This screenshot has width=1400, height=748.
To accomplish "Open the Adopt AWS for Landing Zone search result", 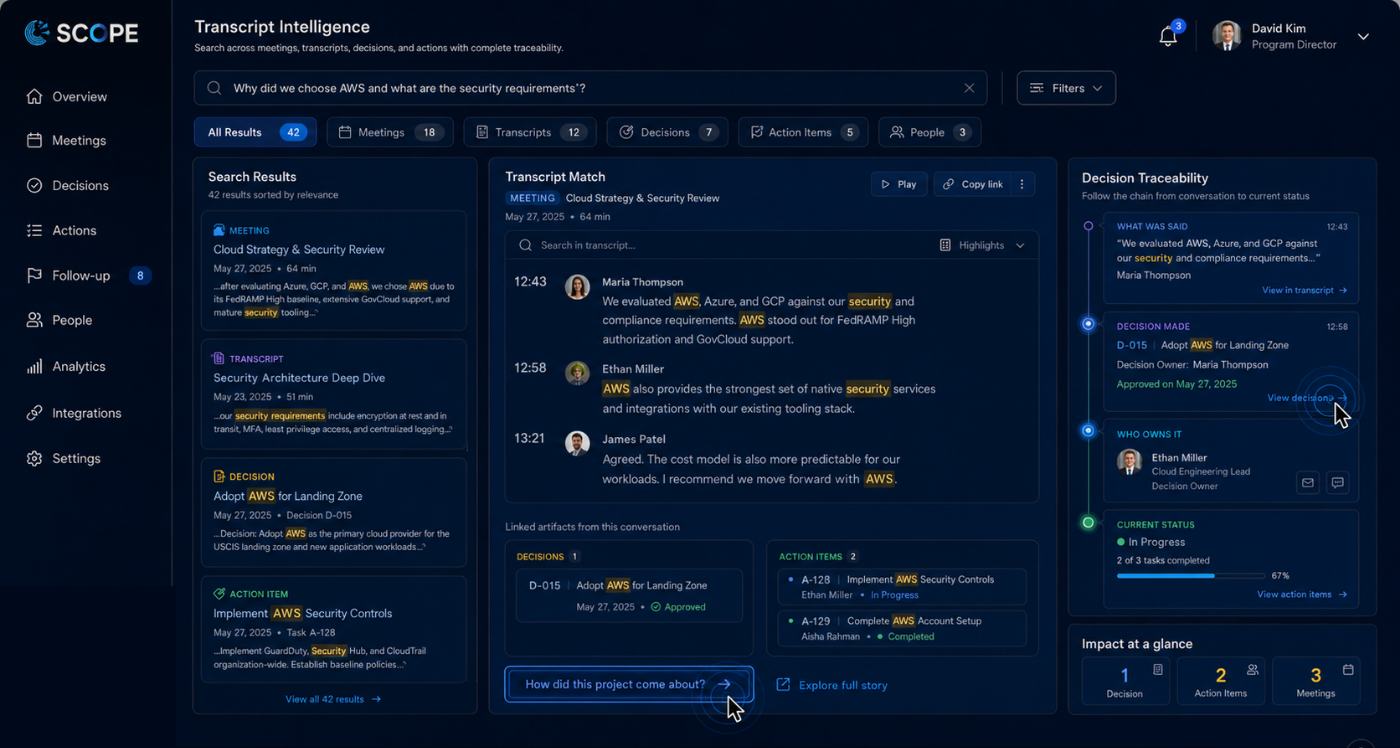I will point(334,512).
